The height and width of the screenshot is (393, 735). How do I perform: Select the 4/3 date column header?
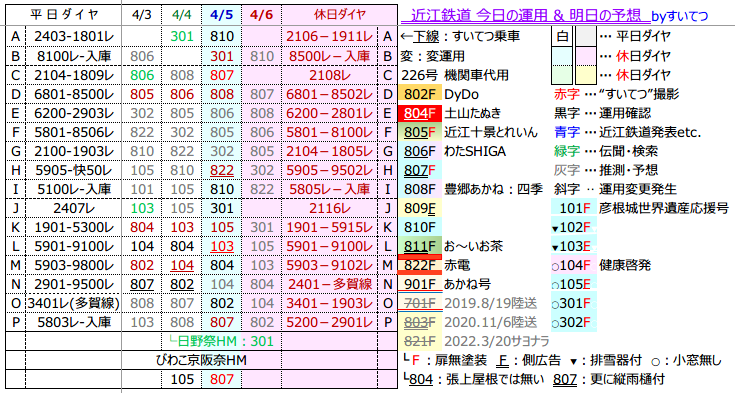coord(142,15)
